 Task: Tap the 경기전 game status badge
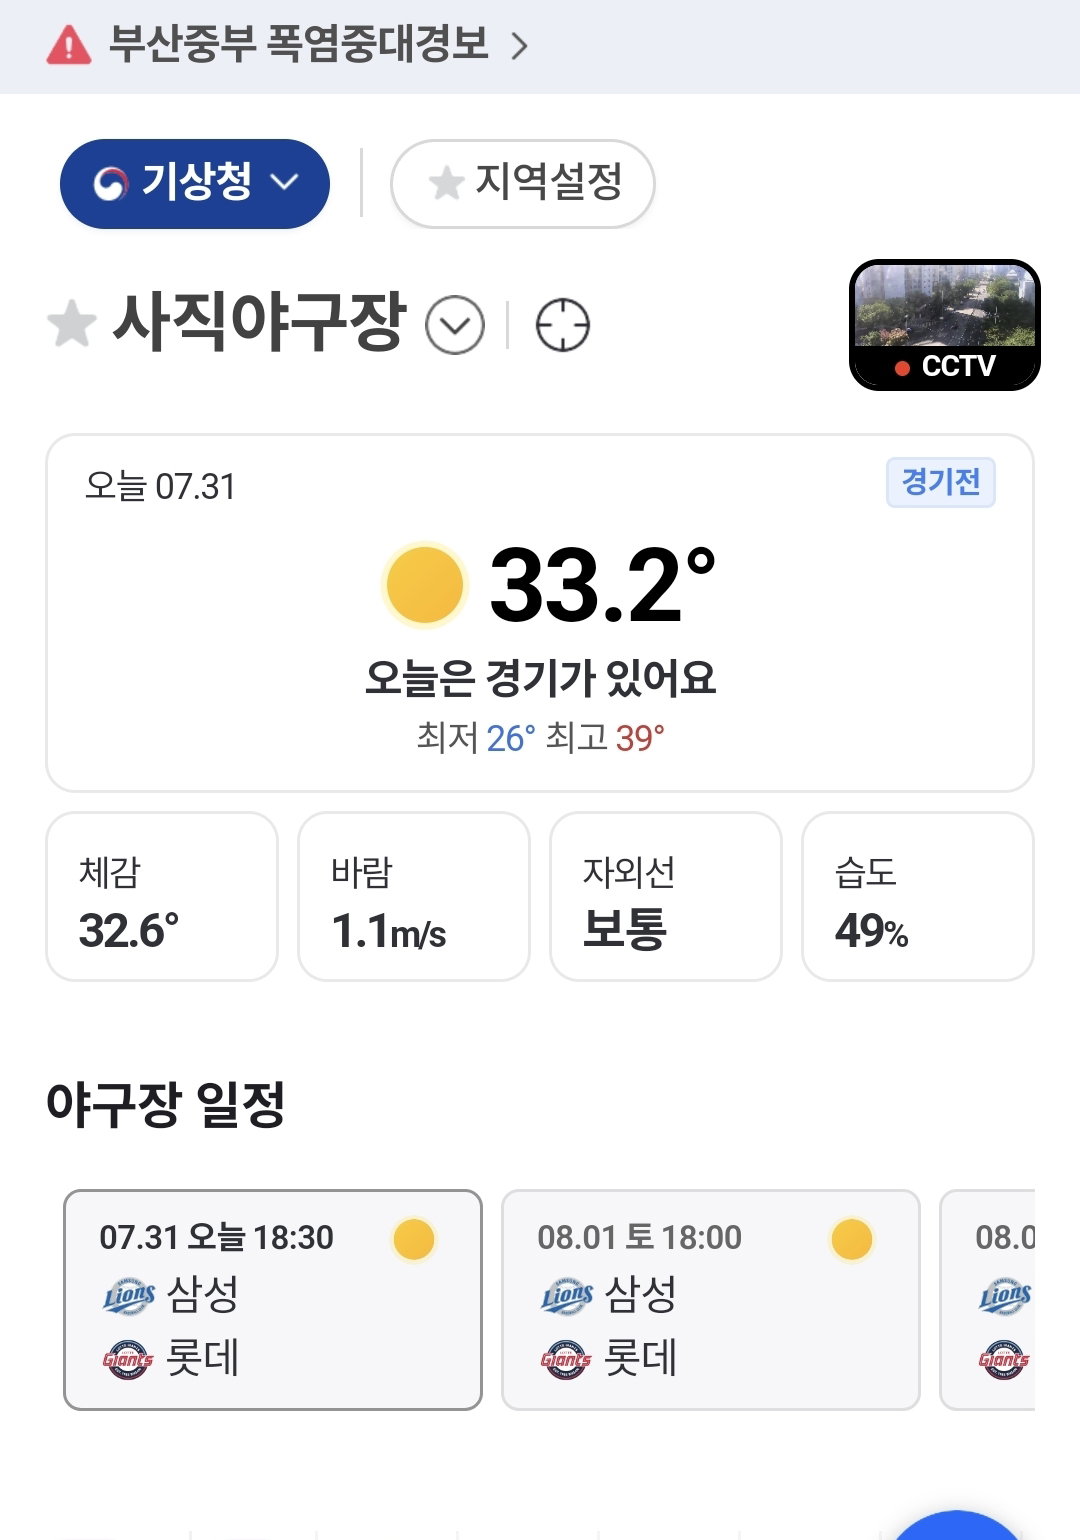941,483
